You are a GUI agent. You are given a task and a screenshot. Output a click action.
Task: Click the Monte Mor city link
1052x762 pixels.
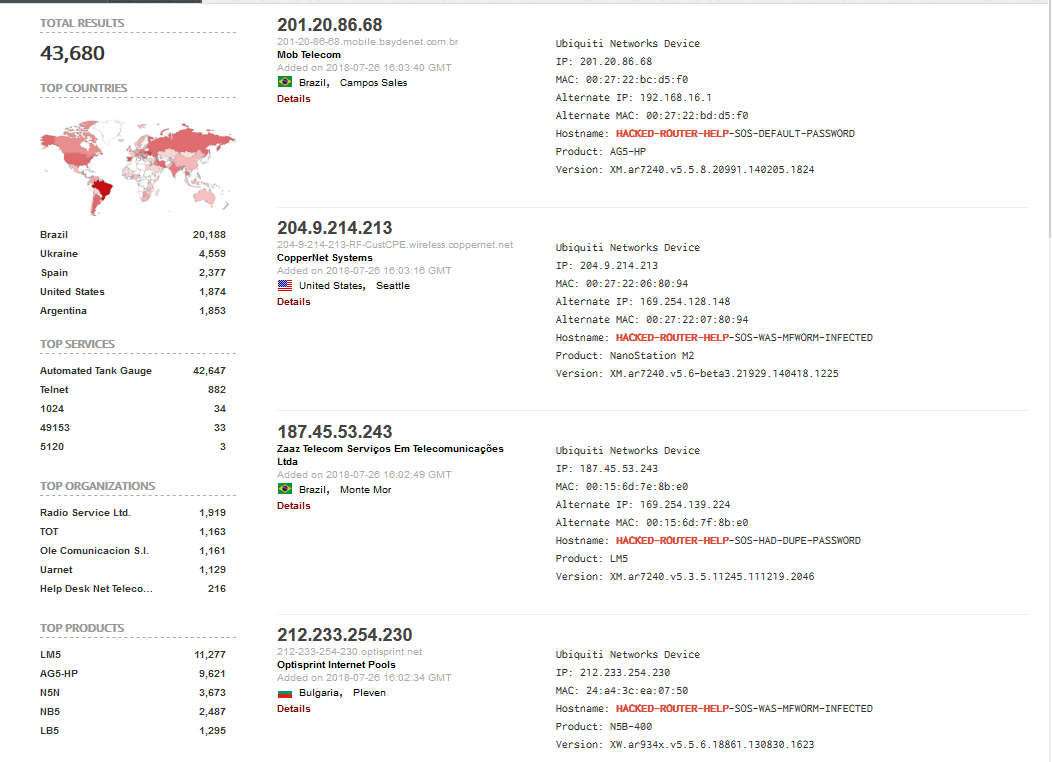[366, 490]
